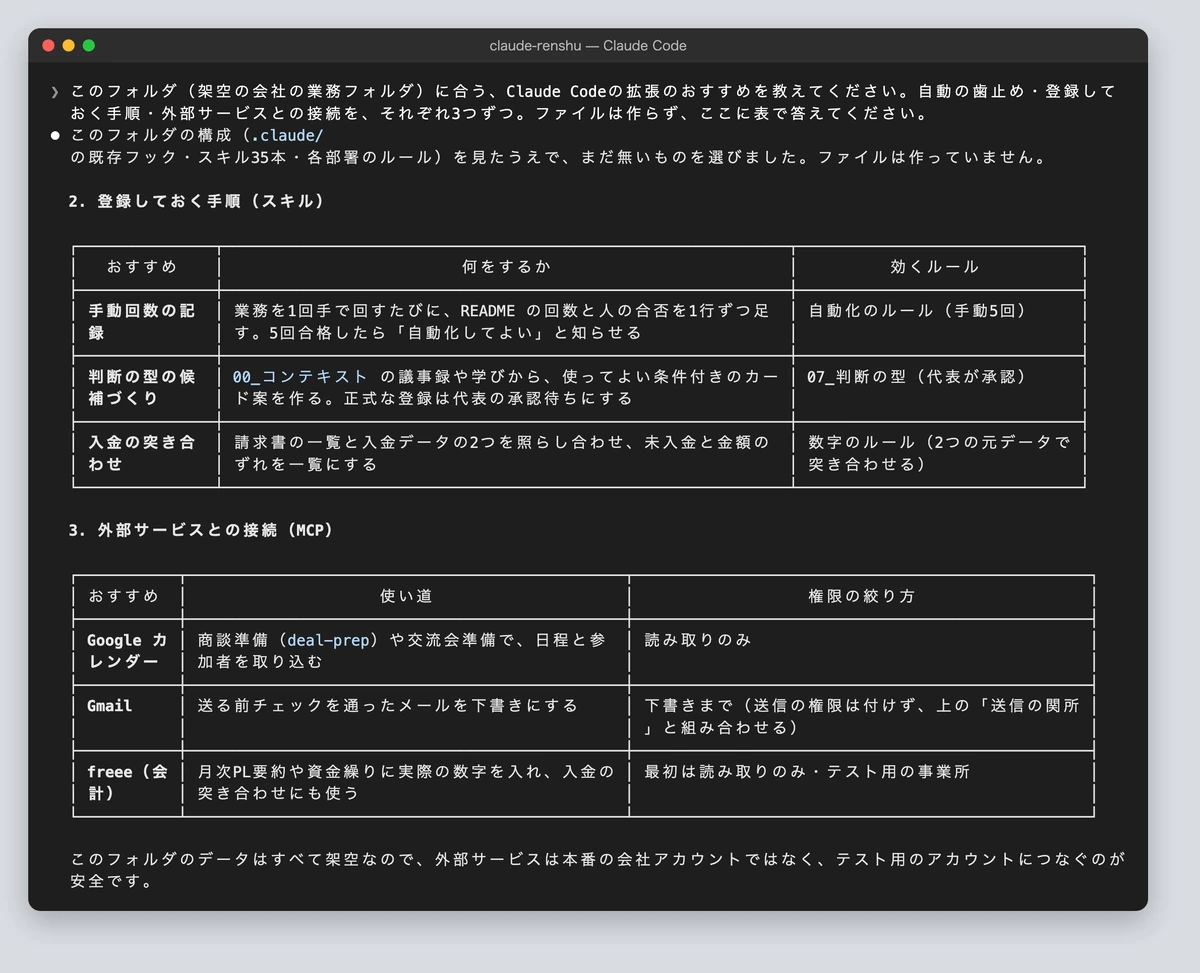Click 送る前チェックを通ったメール description
Screen dimensions: 1200x973
point(388,706)
